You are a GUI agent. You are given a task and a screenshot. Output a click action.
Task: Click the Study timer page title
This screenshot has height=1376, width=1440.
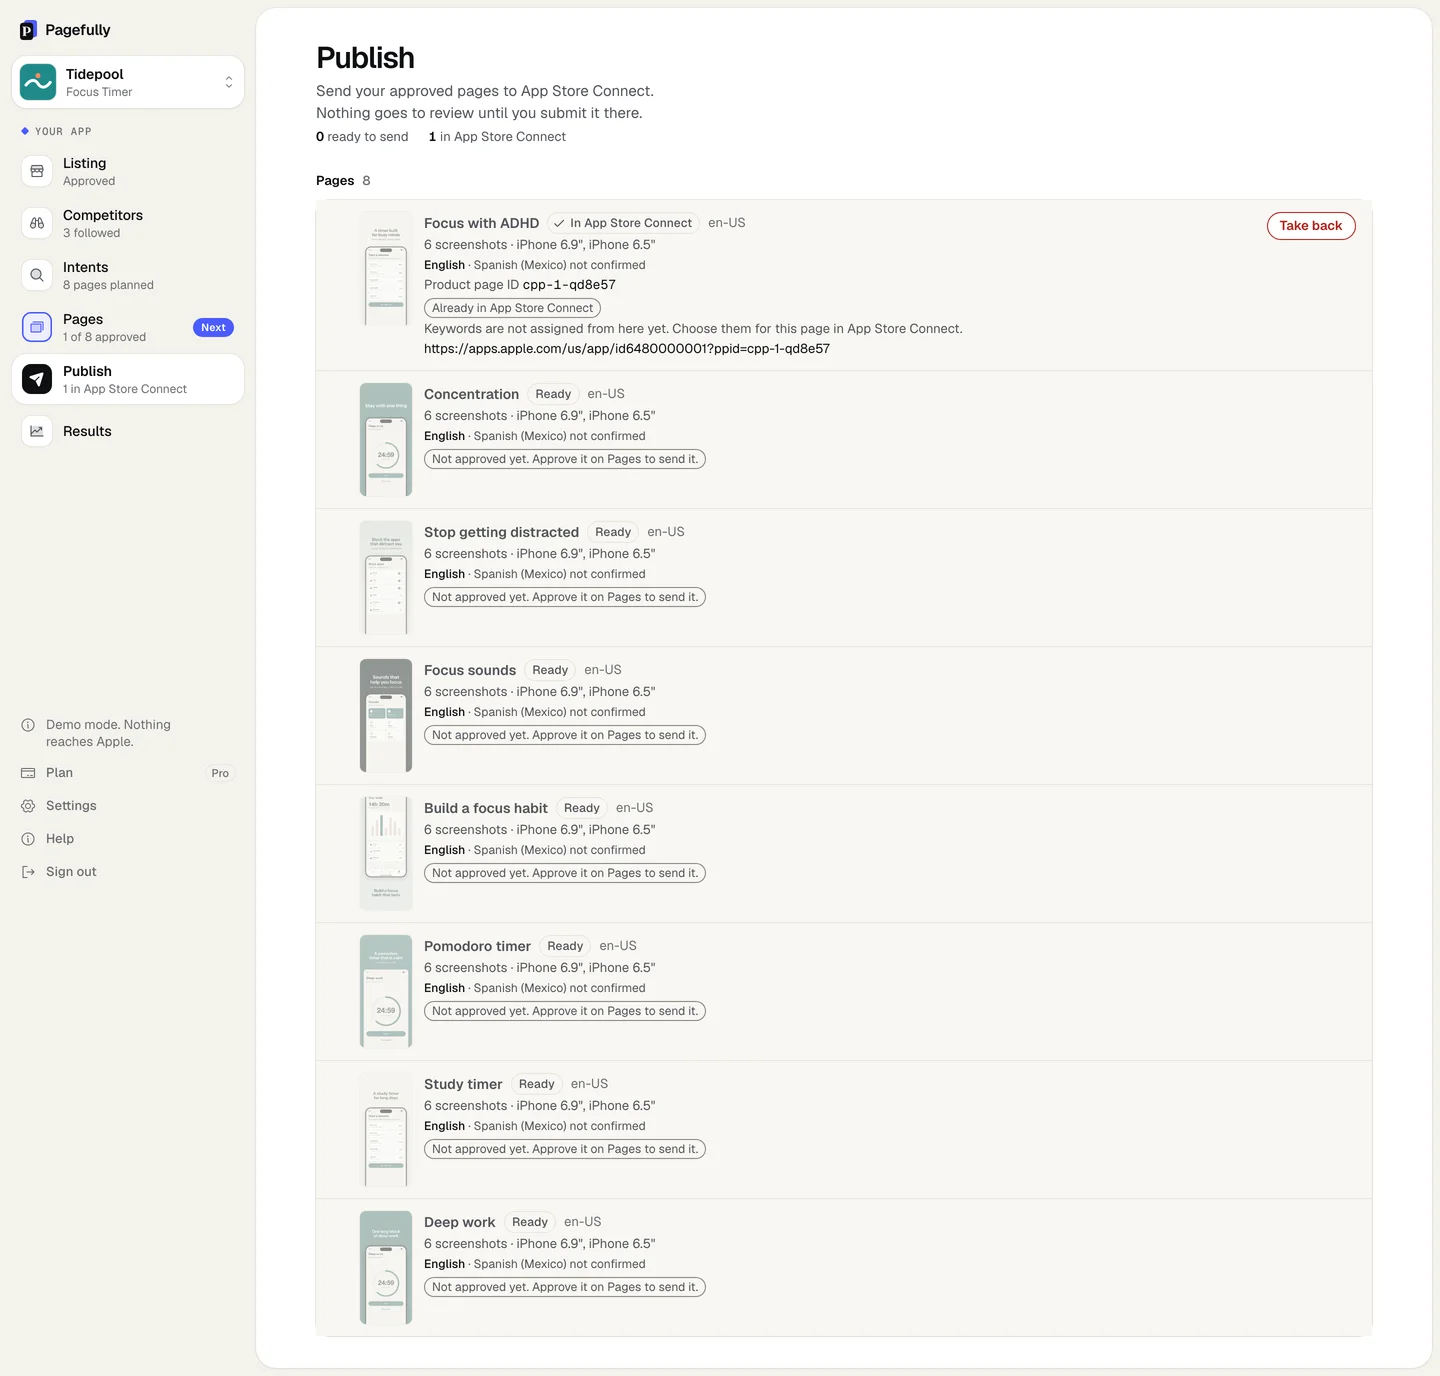click(463, 1084)
